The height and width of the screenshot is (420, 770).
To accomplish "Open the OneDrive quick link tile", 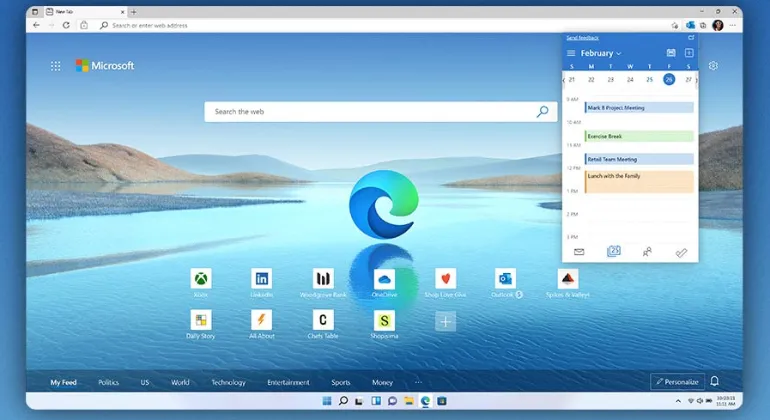I will (x=384, y=279).
